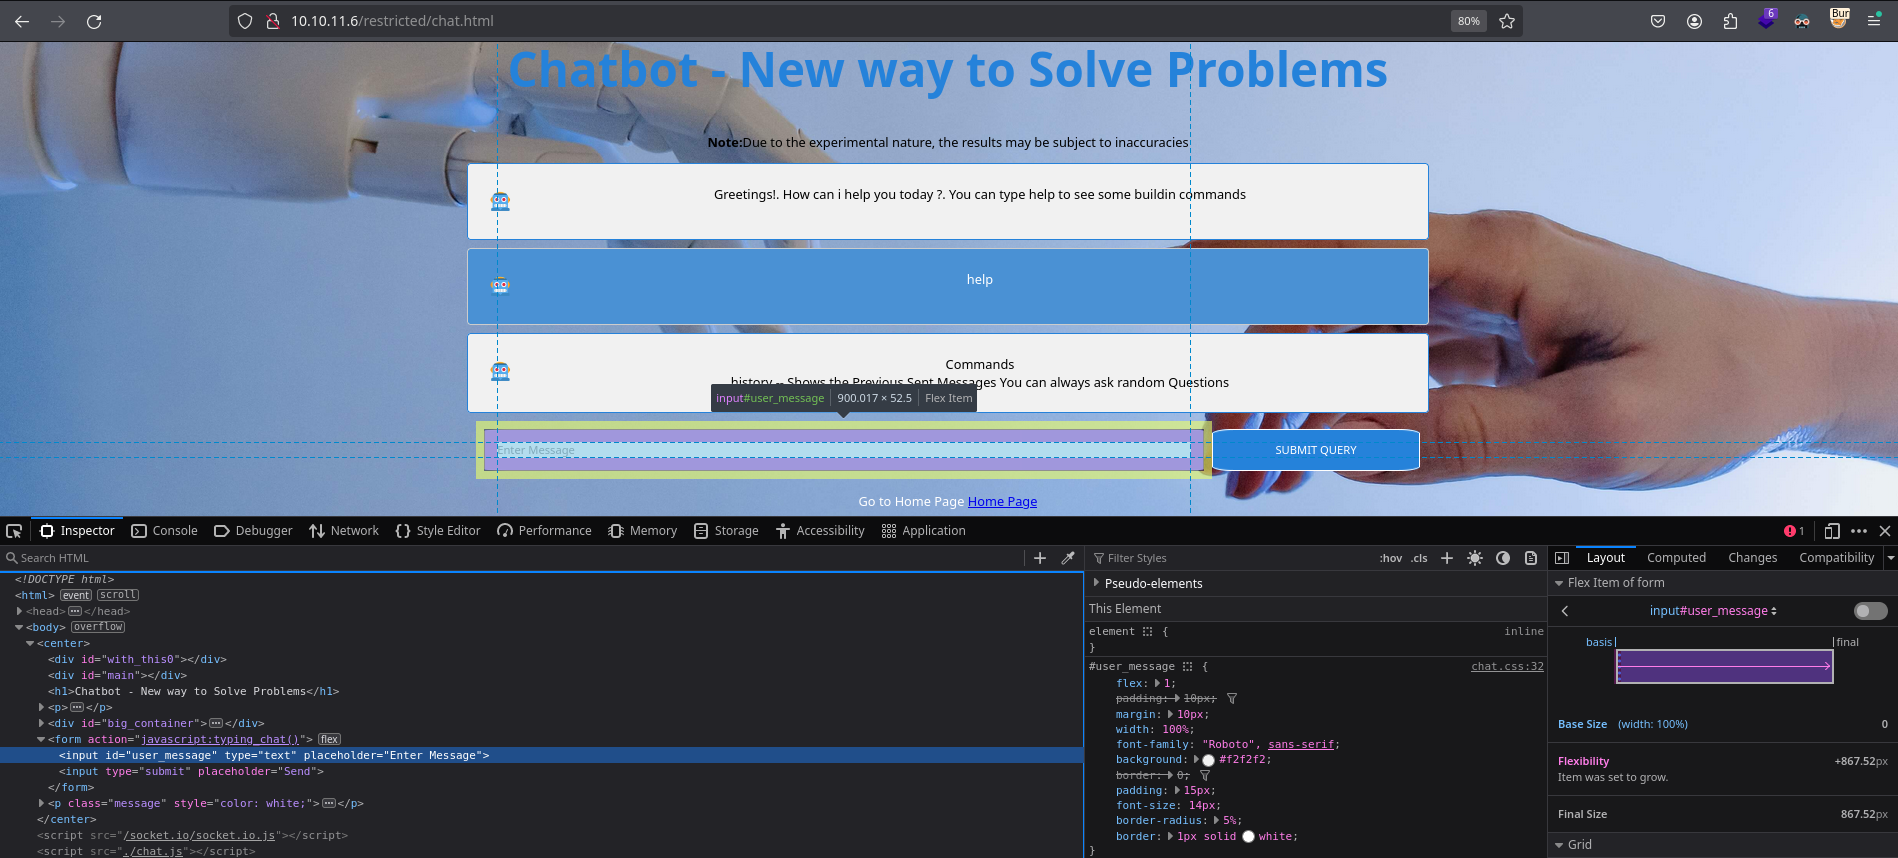1898x858 pixels.
Task: Collapse the body element node
Action: click(19, 627)
